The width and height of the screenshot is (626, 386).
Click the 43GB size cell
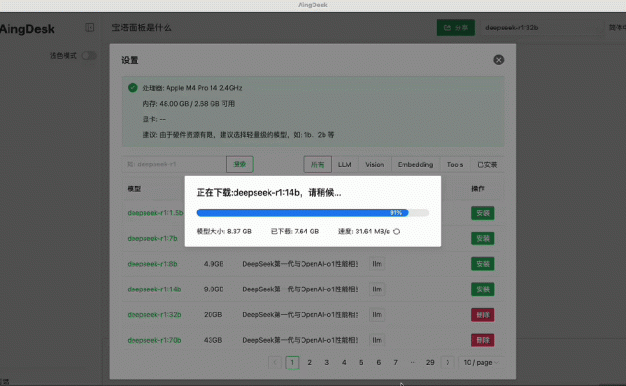tap(213, 340)
